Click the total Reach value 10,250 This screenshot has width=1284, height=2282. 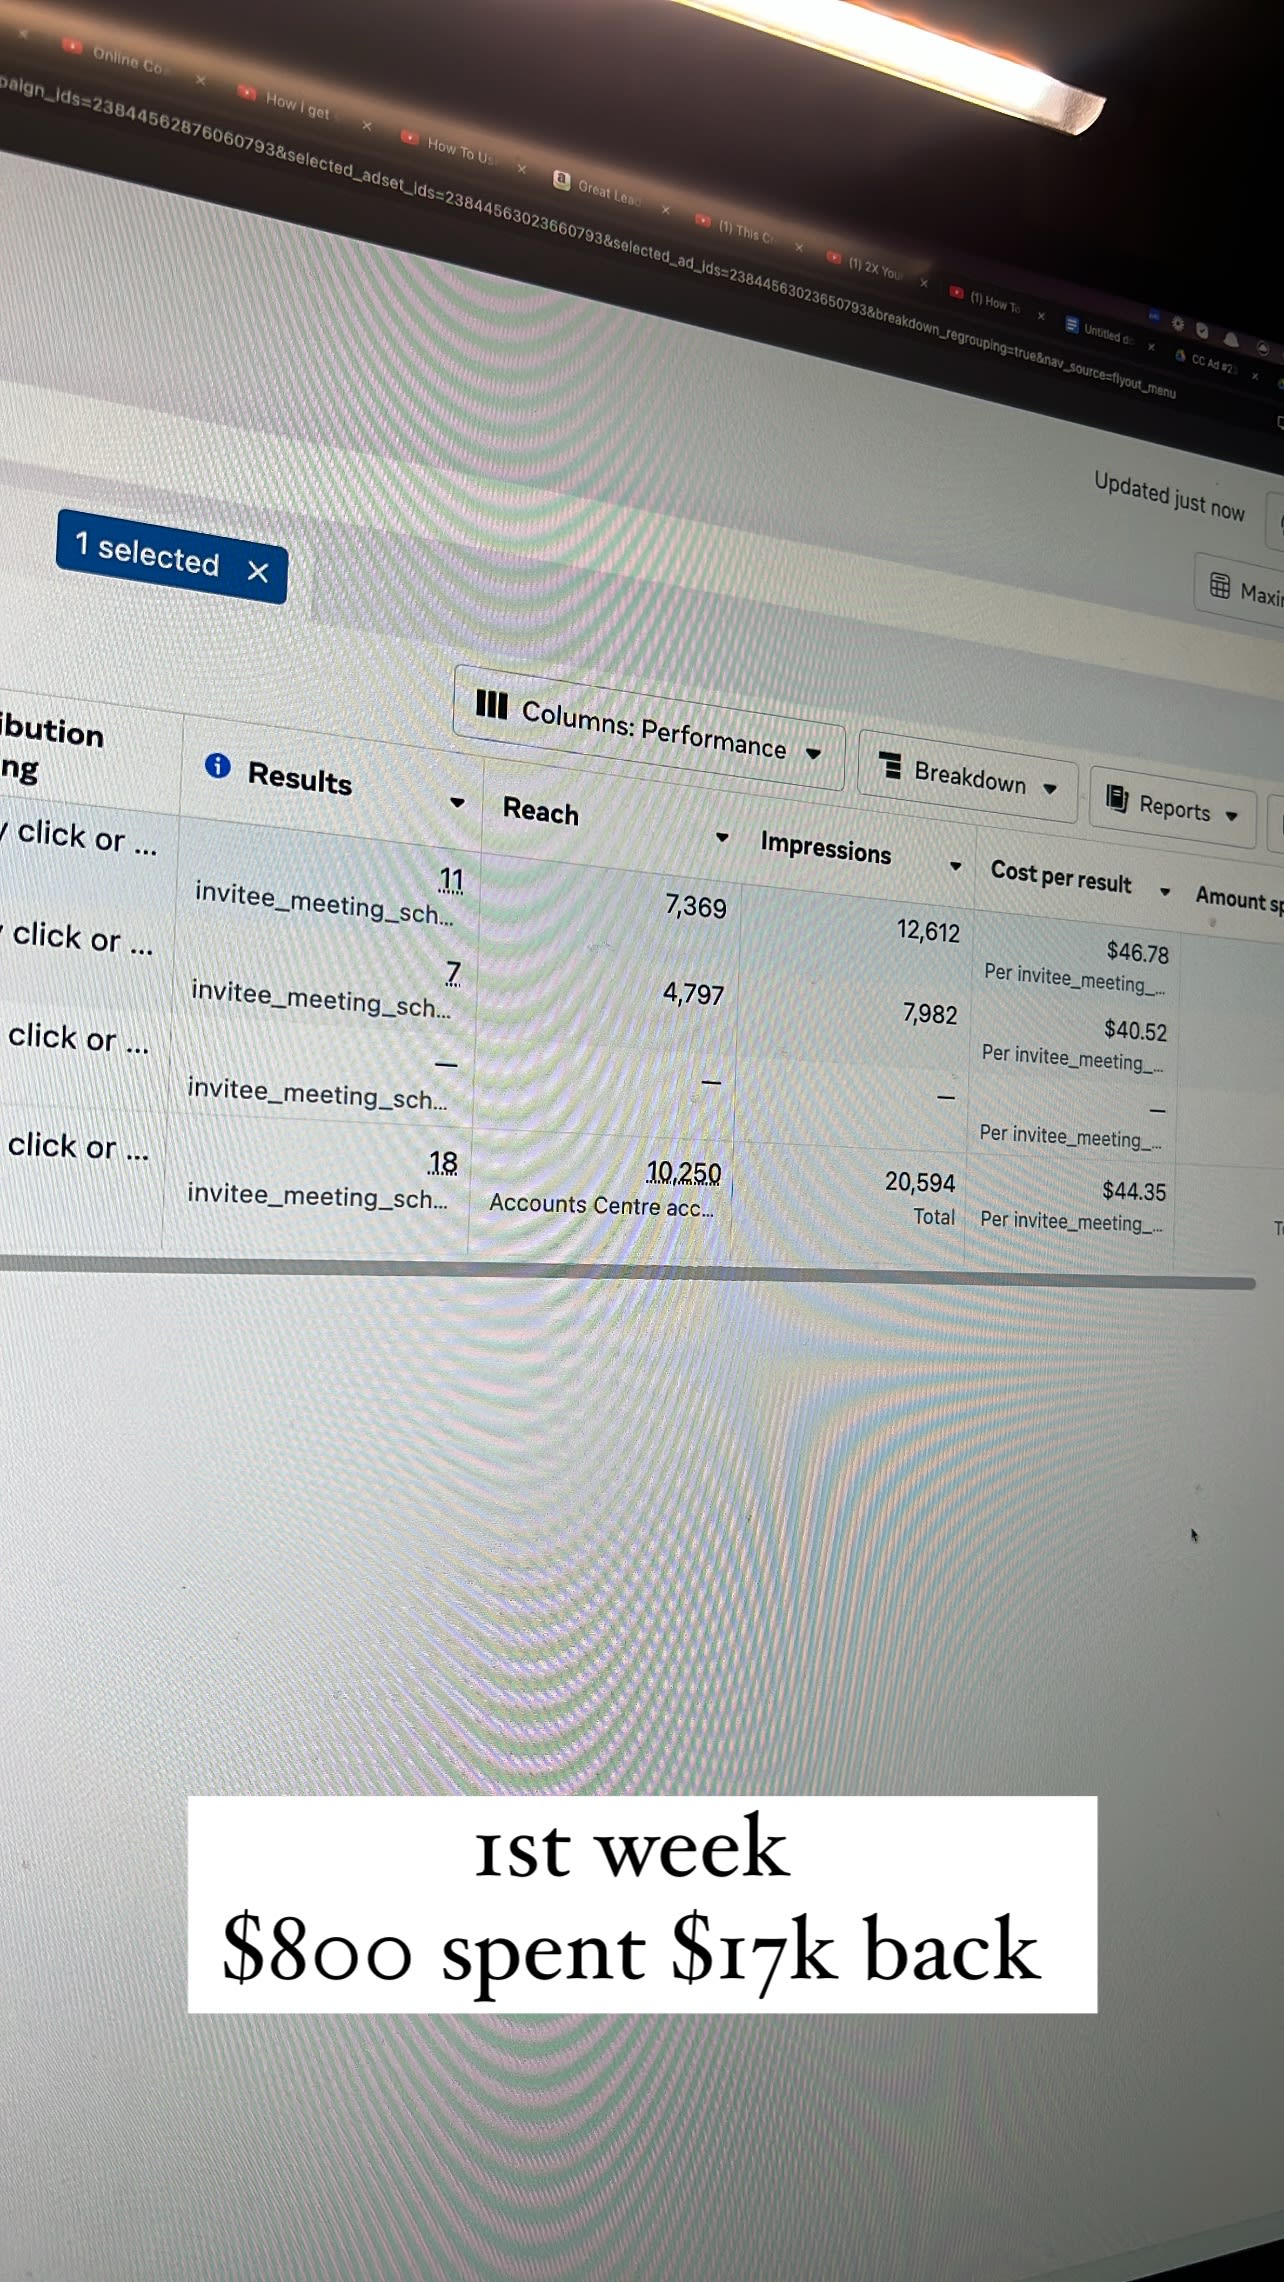pyautogui.click(x=684, y=1172)
